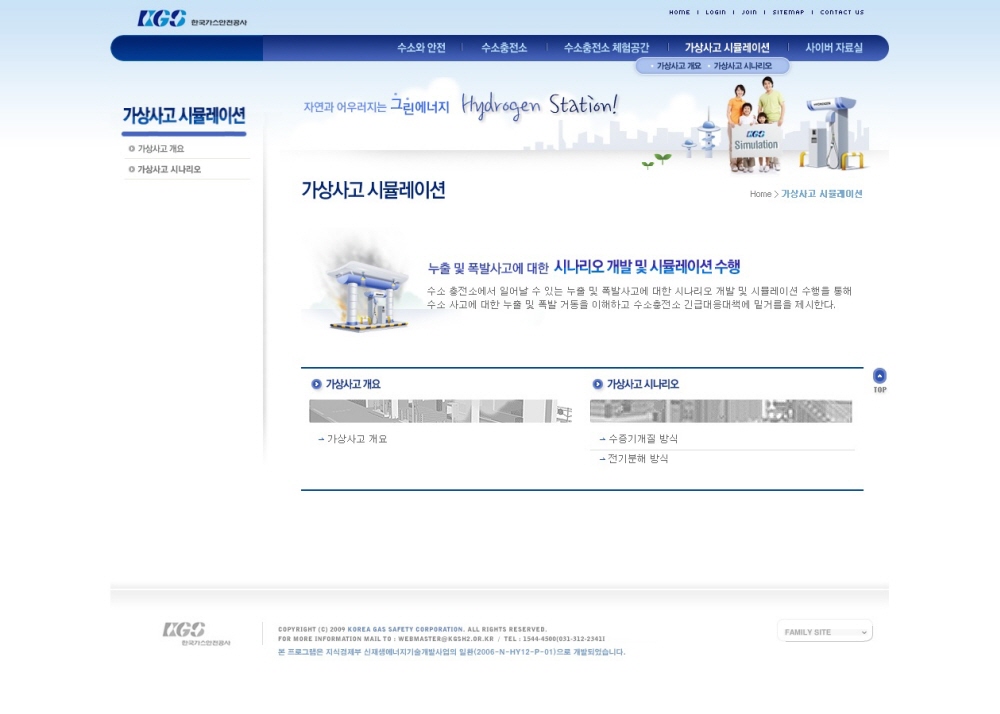Screen dimensions: 1000x714
Task: Click the 가상사고 개요 section heading icon
Action: (x=316, y=384)
